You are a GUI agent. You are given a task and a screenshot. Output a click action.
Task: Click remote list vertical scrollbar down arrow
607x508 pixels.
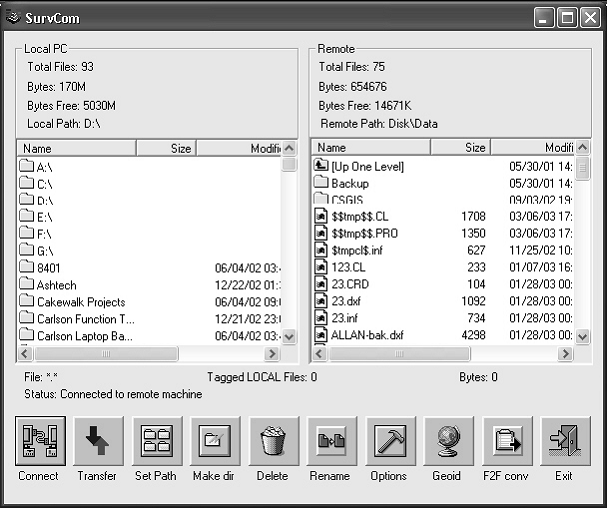583,337
